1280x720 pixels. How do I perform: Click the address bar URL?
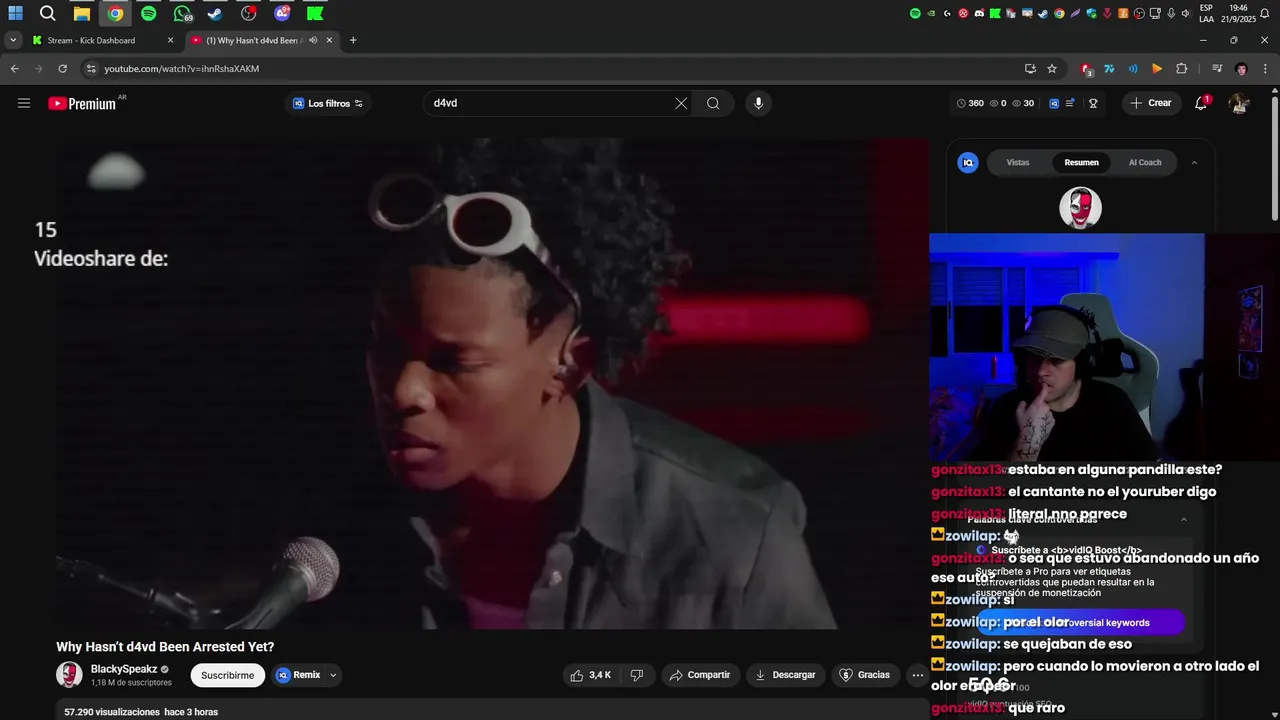[181, 69]
